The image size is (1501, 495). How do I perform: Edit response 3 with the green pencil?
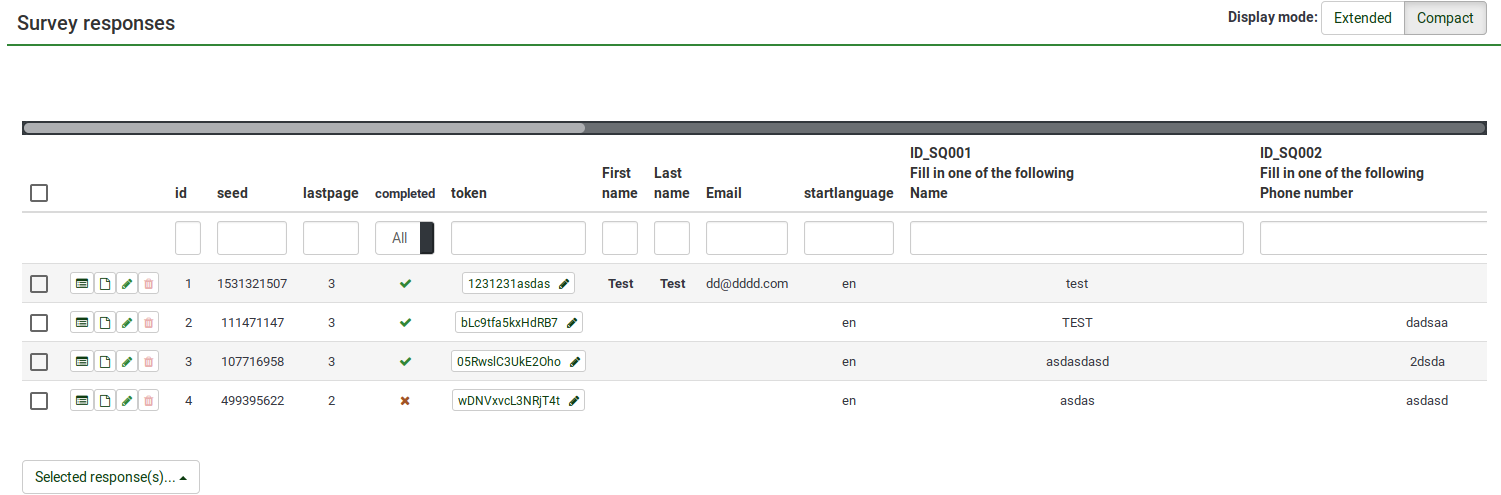pyautogui.click(x=126, y=362)
